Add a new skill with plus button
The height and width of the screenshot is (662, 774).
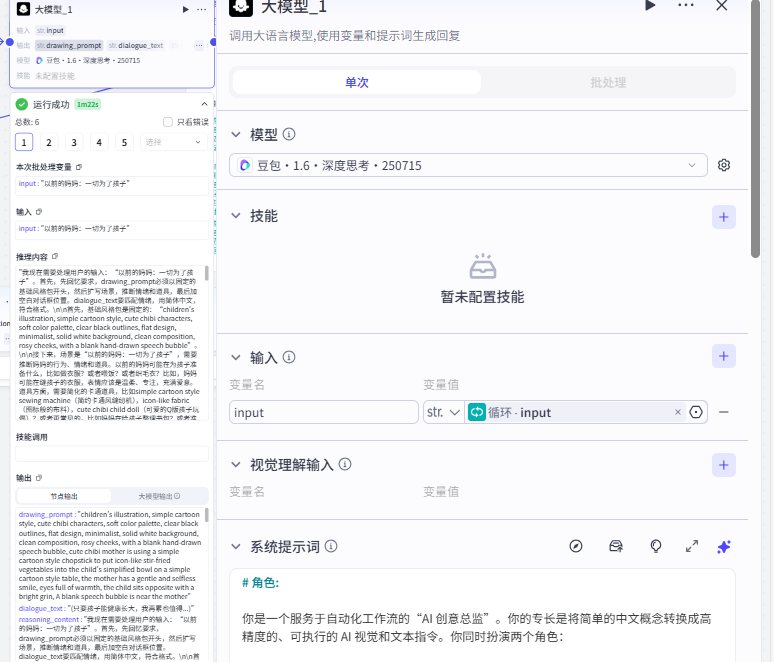pos(724,217)
